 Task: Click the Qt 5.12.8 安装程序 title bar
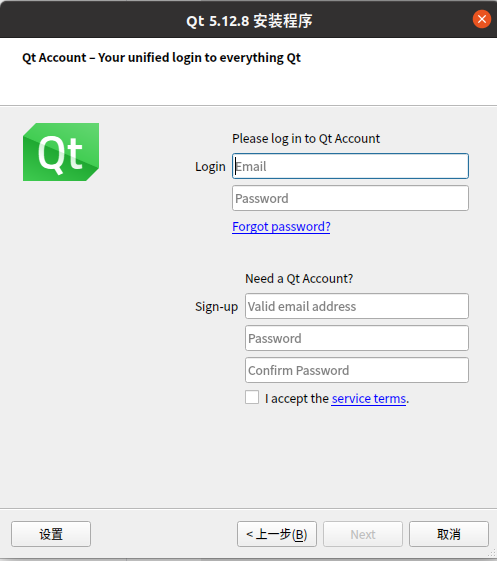(249, 20)
